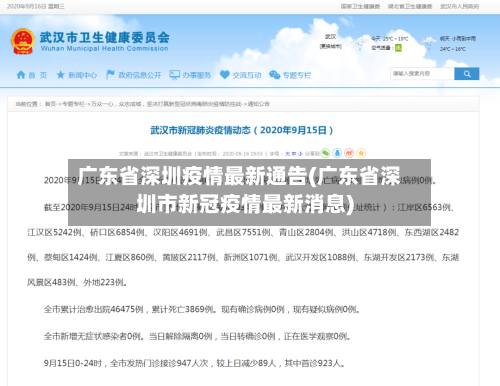Click the line starting 全市新增无症状感染者0例
Viewport: 500px width, 386px height.
(x=197, y=336)
